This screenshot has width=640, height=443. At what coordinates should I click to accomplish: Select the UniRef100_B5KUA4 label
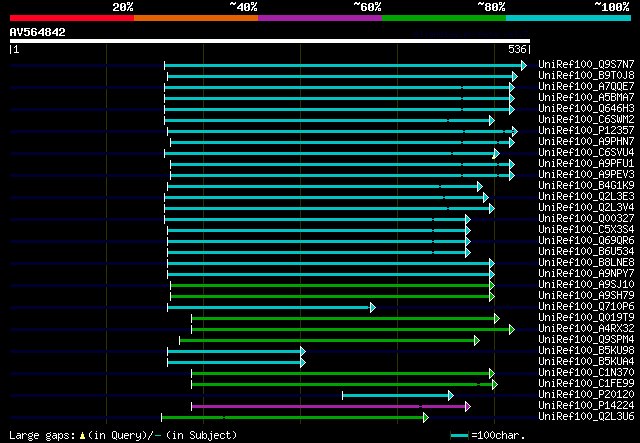(586, 362)
